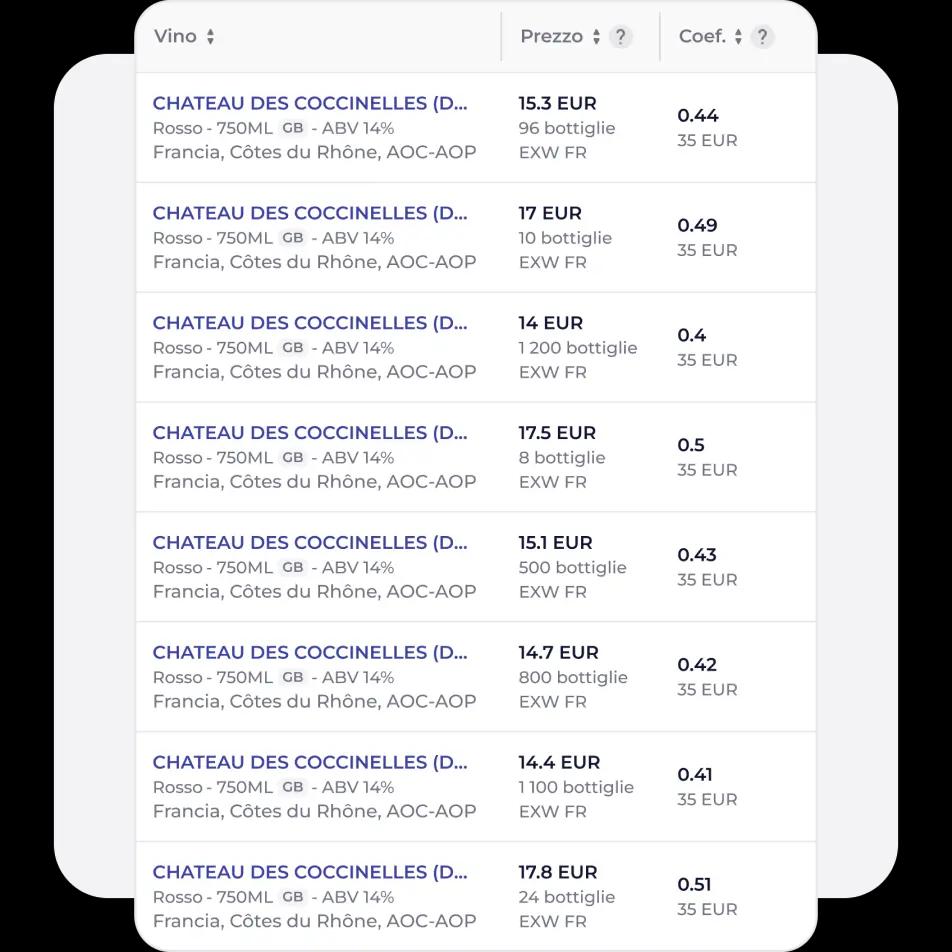Click coefficient value 0.44
Viewport: 952px width, 952px height.
point(698,115)
